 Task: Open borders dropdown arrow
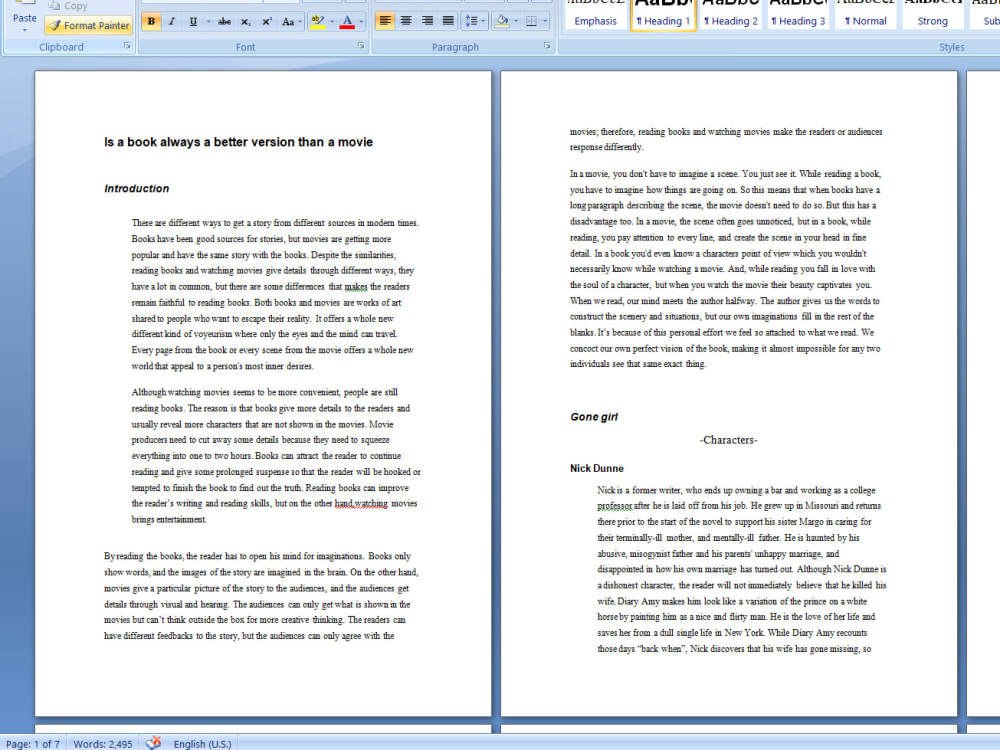(545, 21)
